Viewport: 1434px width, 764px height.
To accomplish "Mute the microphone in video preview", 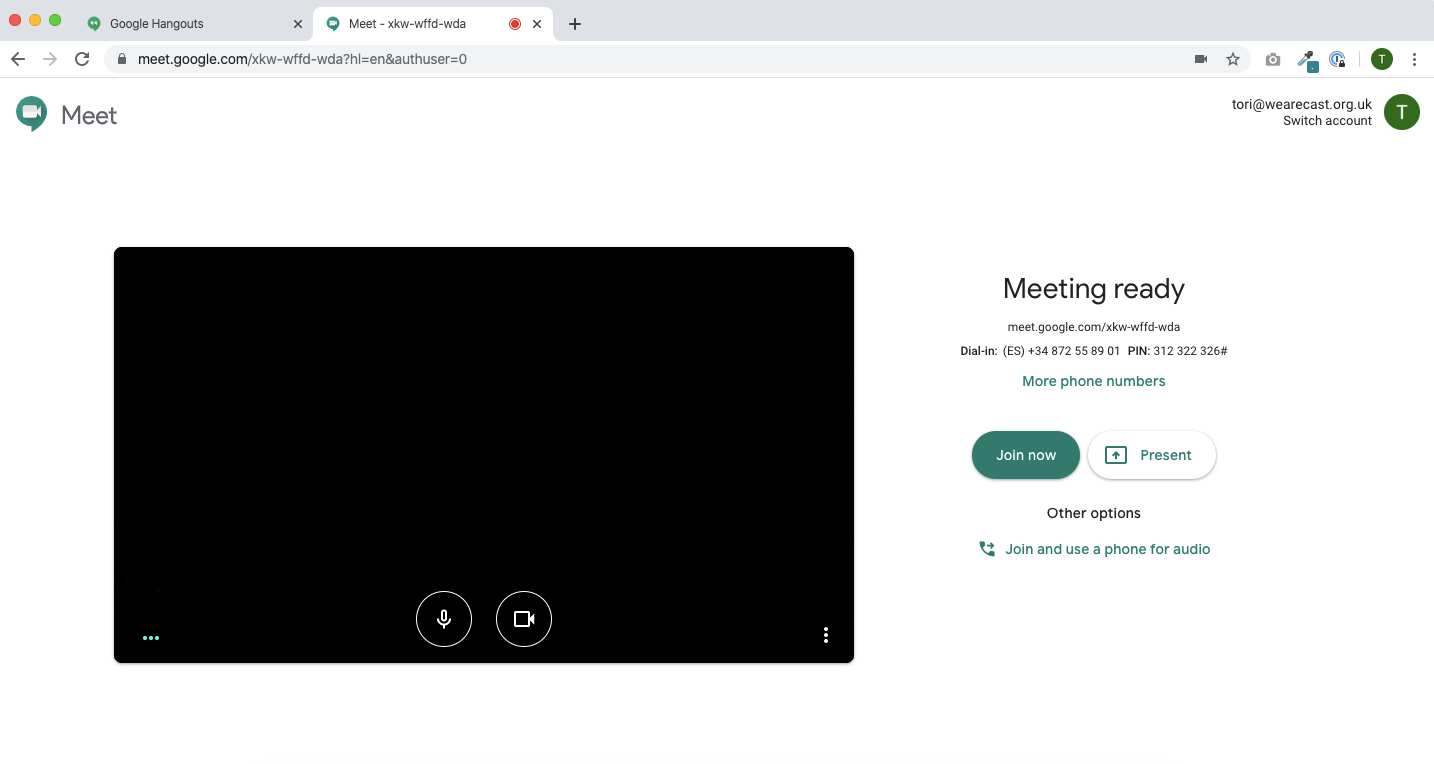I will point(444,619).
